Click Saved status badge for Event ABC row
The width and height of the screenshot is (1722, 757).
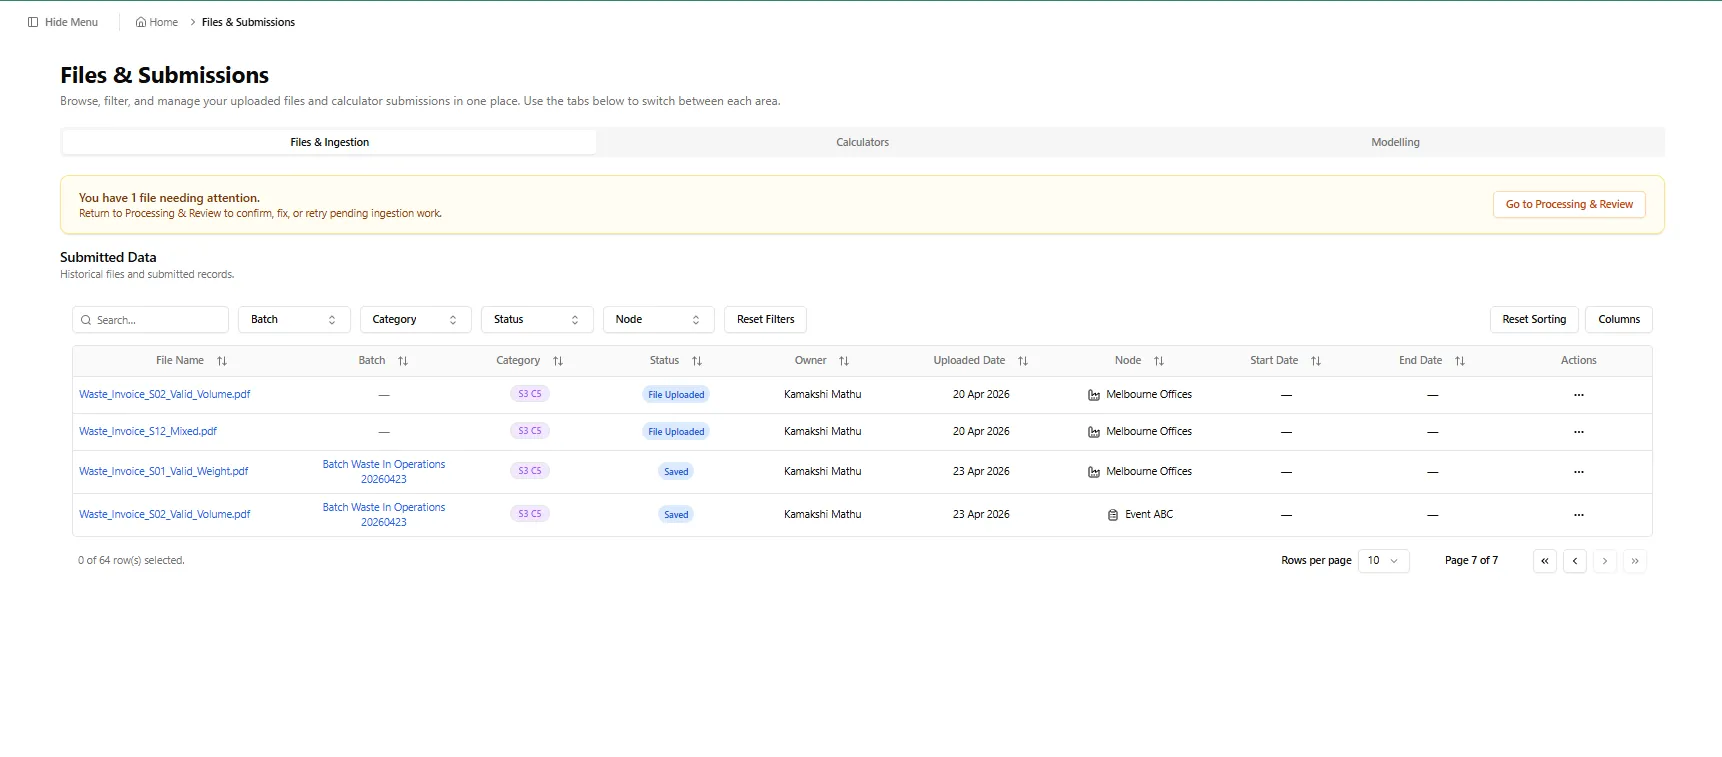coord(676,515)
